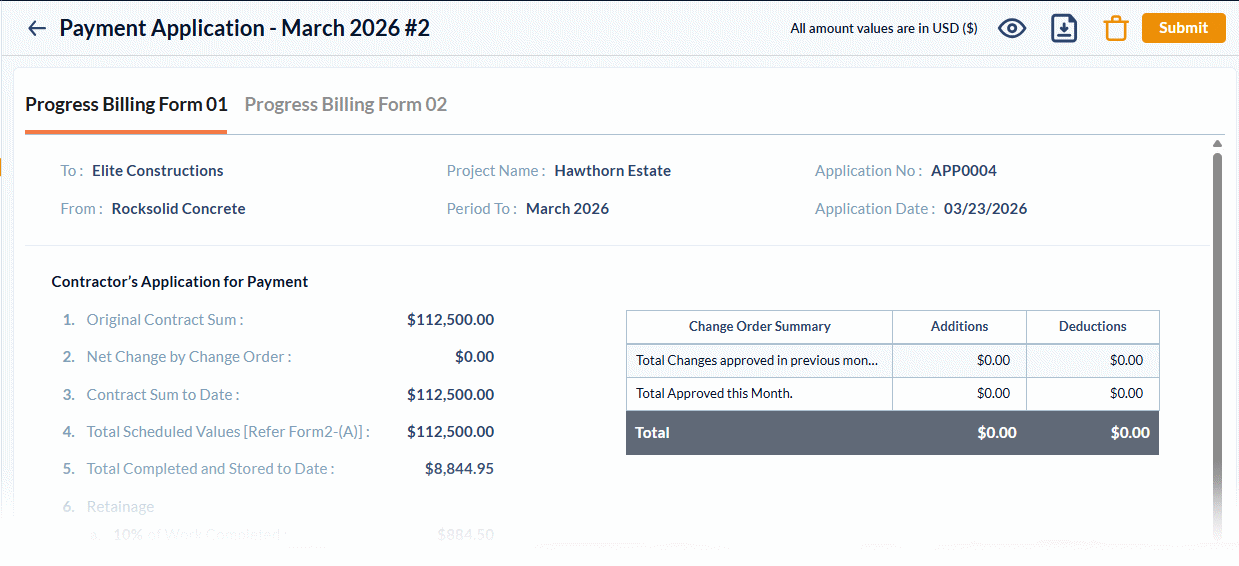Delete the payment application via trash icon

click(x=1115, y=28)
